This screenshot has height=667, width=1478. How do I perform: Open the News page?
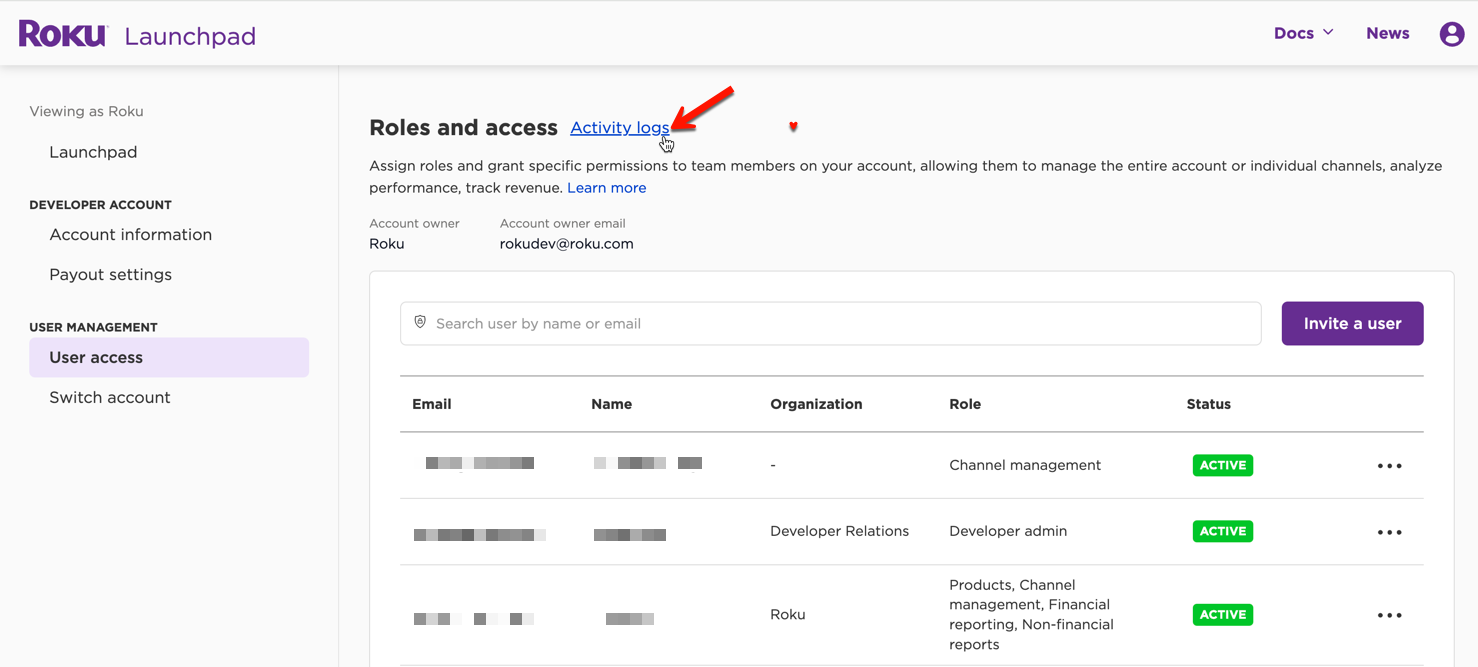pyautogui.click(x=1387, y=33)
